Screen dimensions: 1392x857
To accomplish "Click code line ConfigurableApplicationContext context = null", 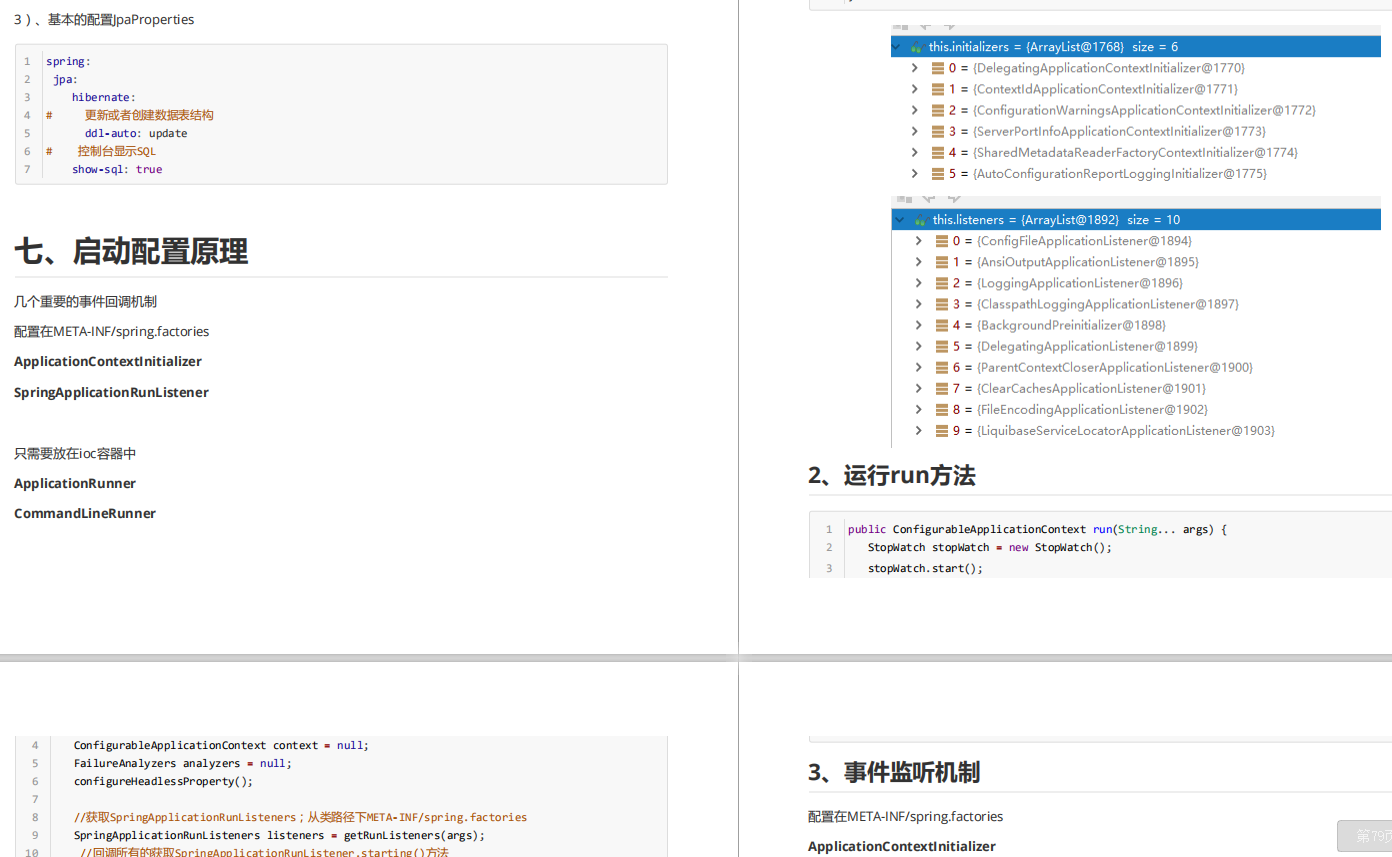I will [221, 745].
